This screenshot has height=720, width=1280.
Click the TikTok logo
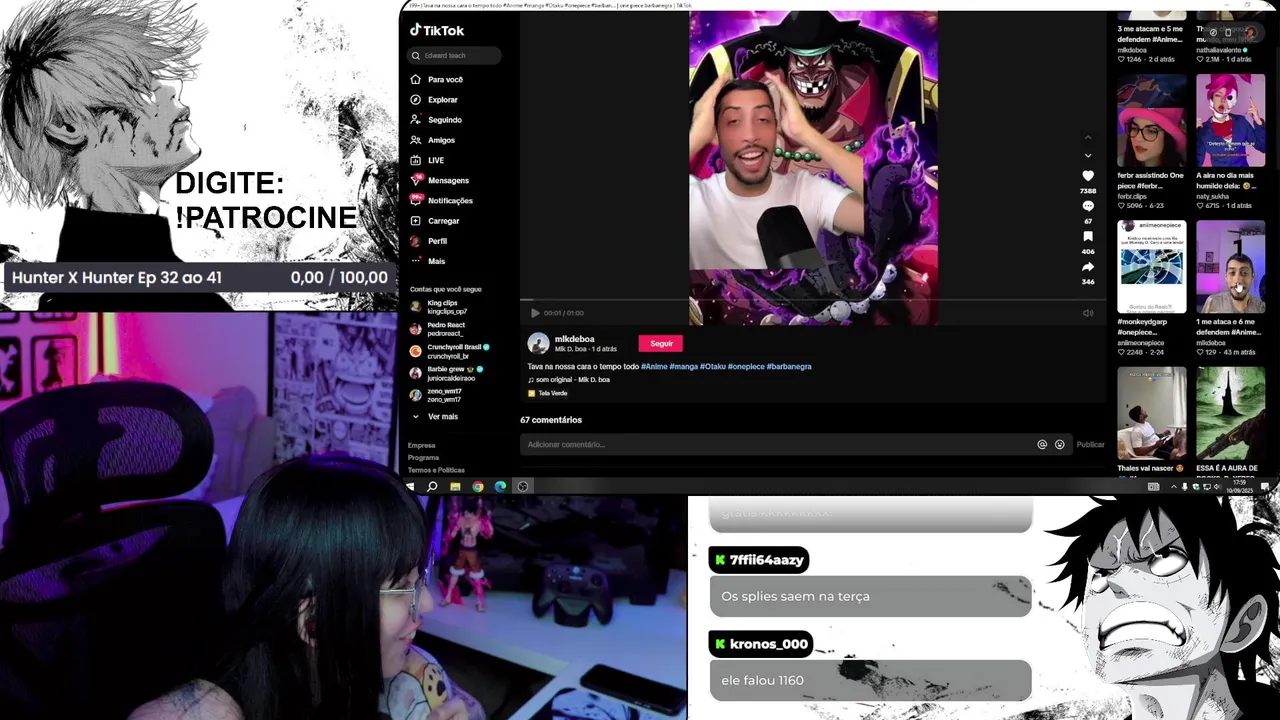(437, 31)
